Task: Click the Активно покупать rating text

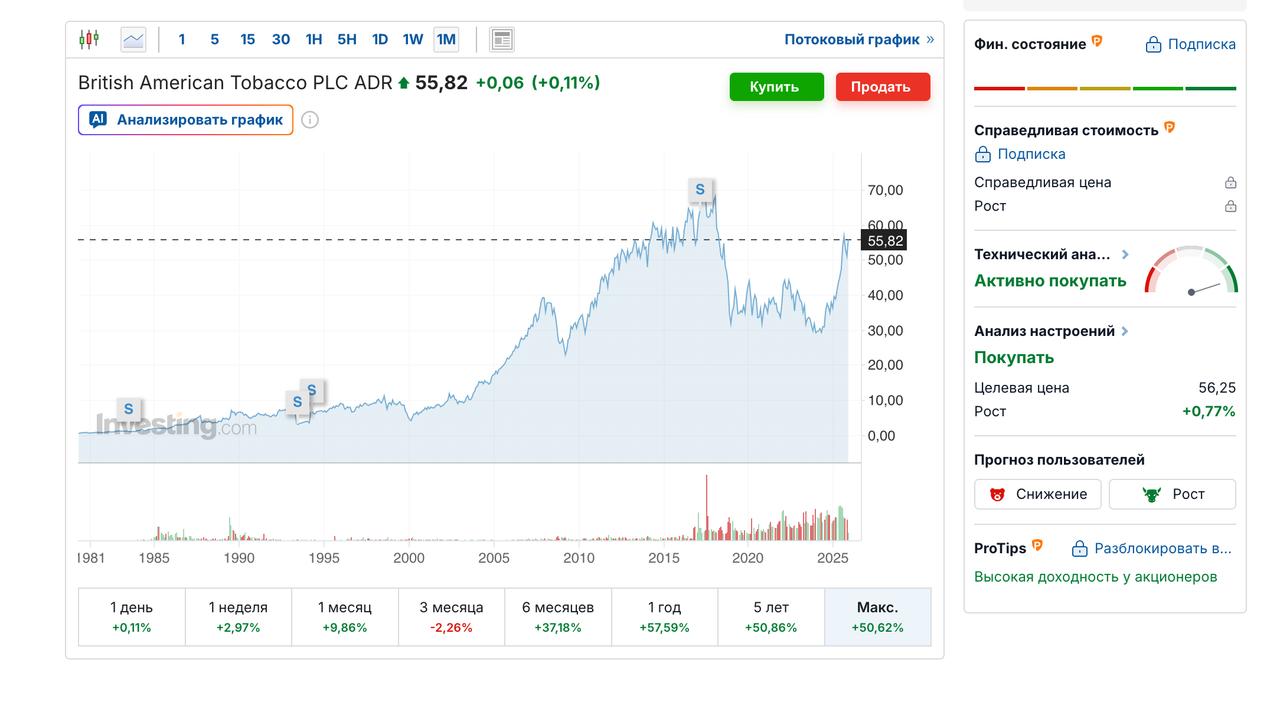Action: (1050, 281)
